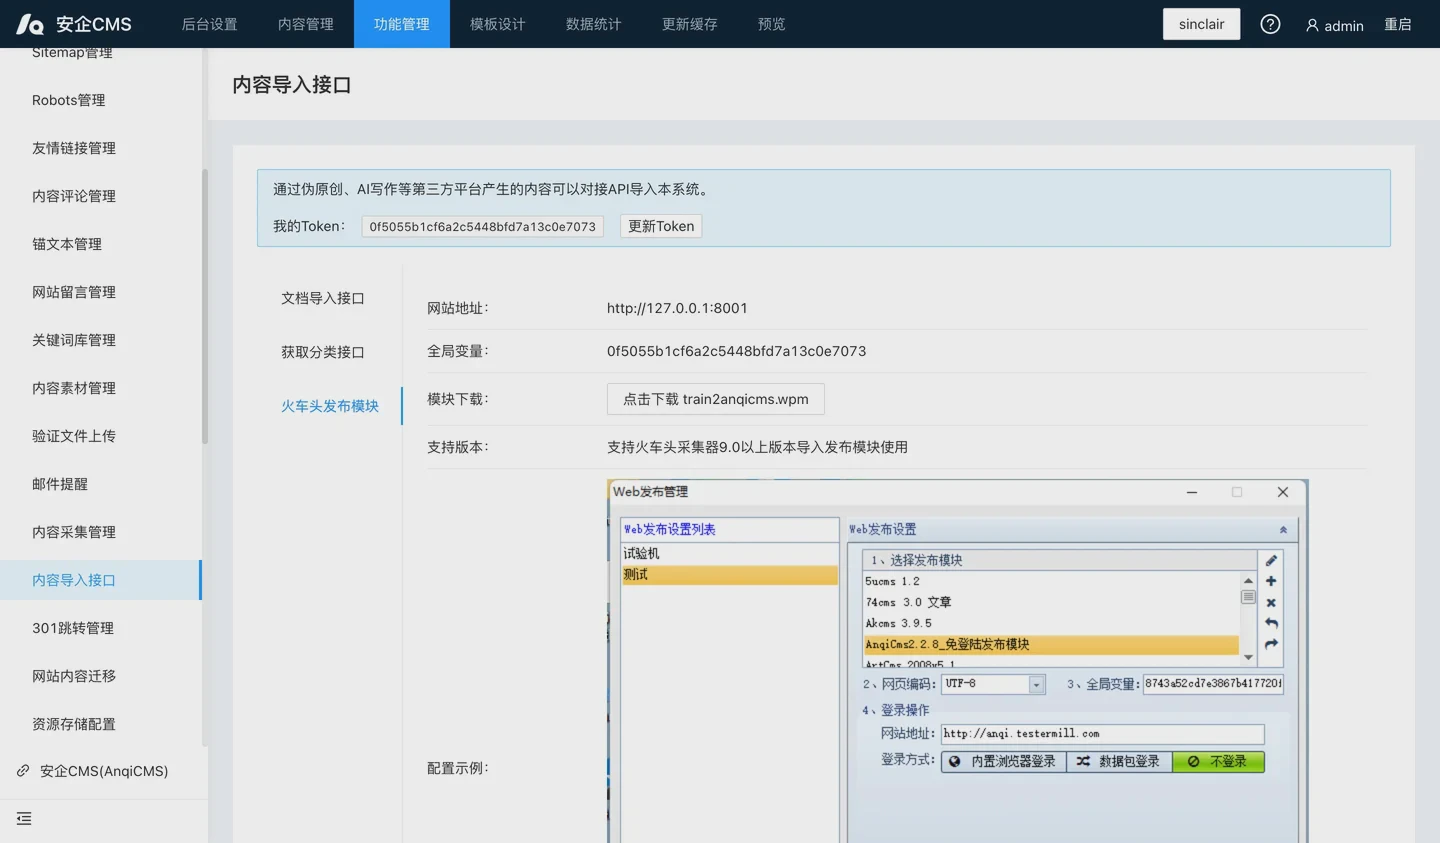Viewport: 1440px width, 843px height.
Task: Click the admin user profile icon
Action: tap(1312, 25)
